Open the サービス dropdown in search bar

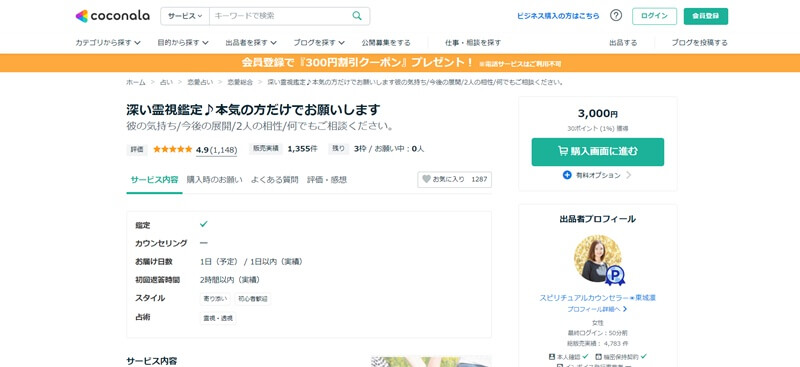tap(185, 16)
